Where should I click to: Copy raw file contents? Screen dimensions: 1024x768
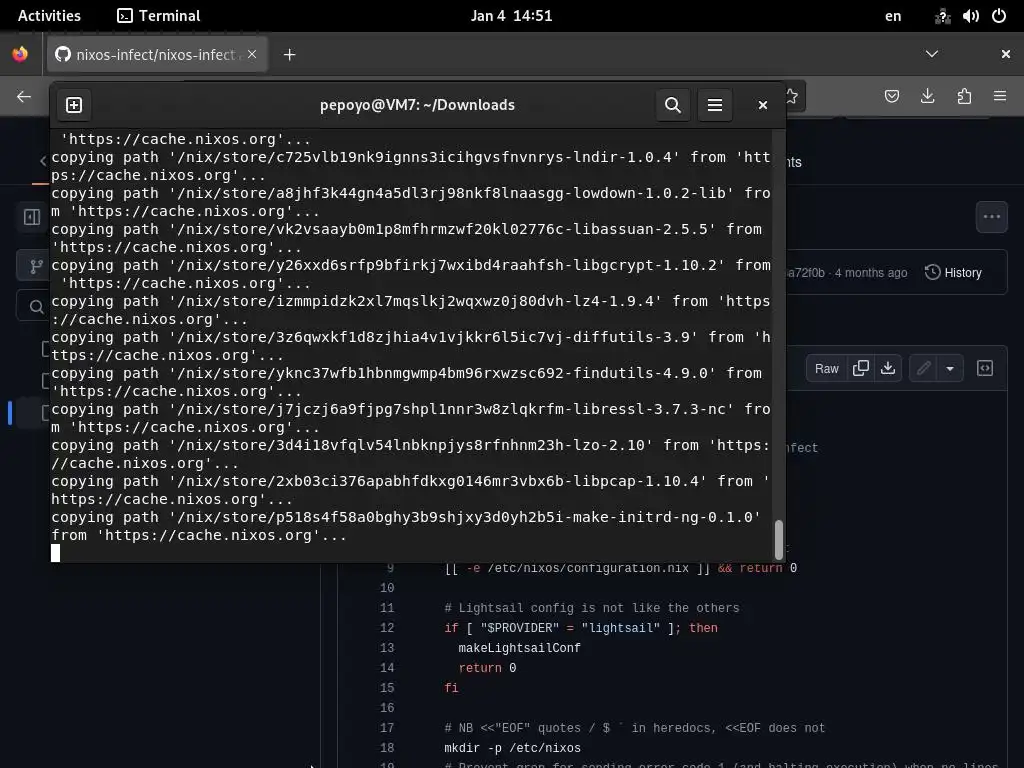point(861,369)
